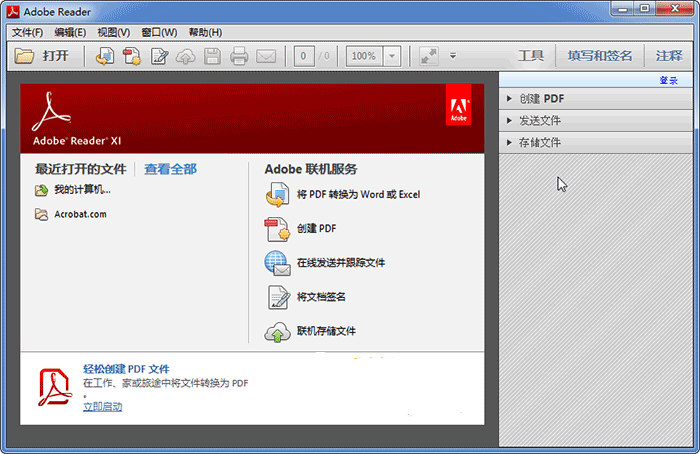Click the 登录 sign-in link

[668, 81]
